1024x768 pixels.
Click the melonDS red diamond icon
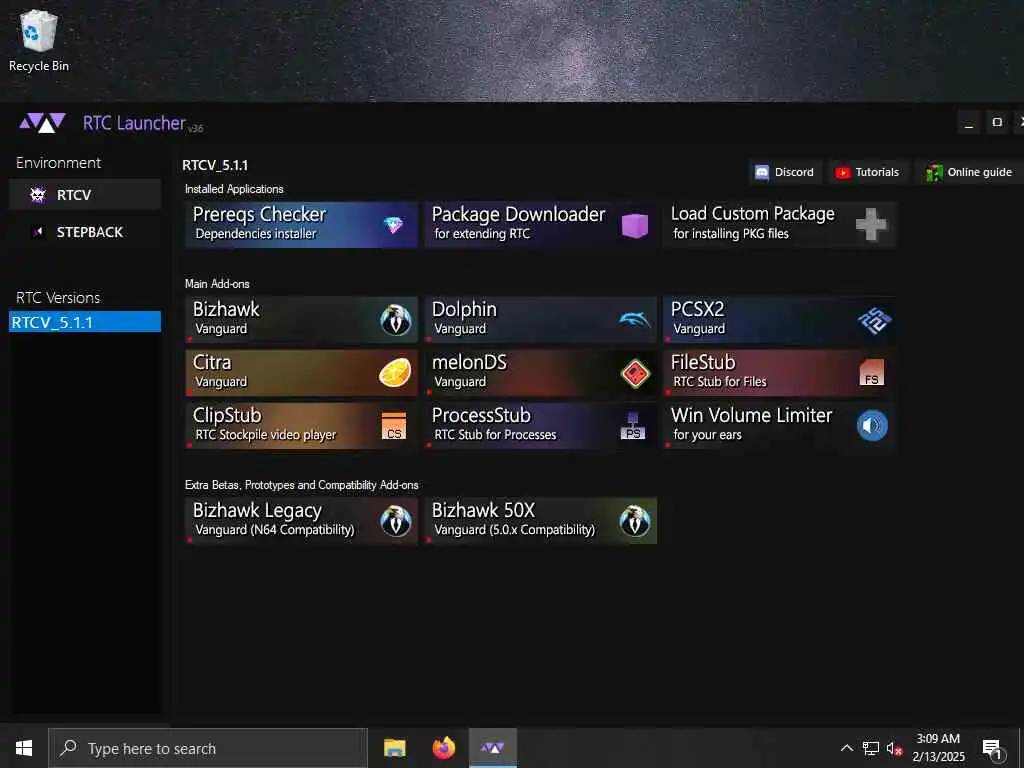635,374
